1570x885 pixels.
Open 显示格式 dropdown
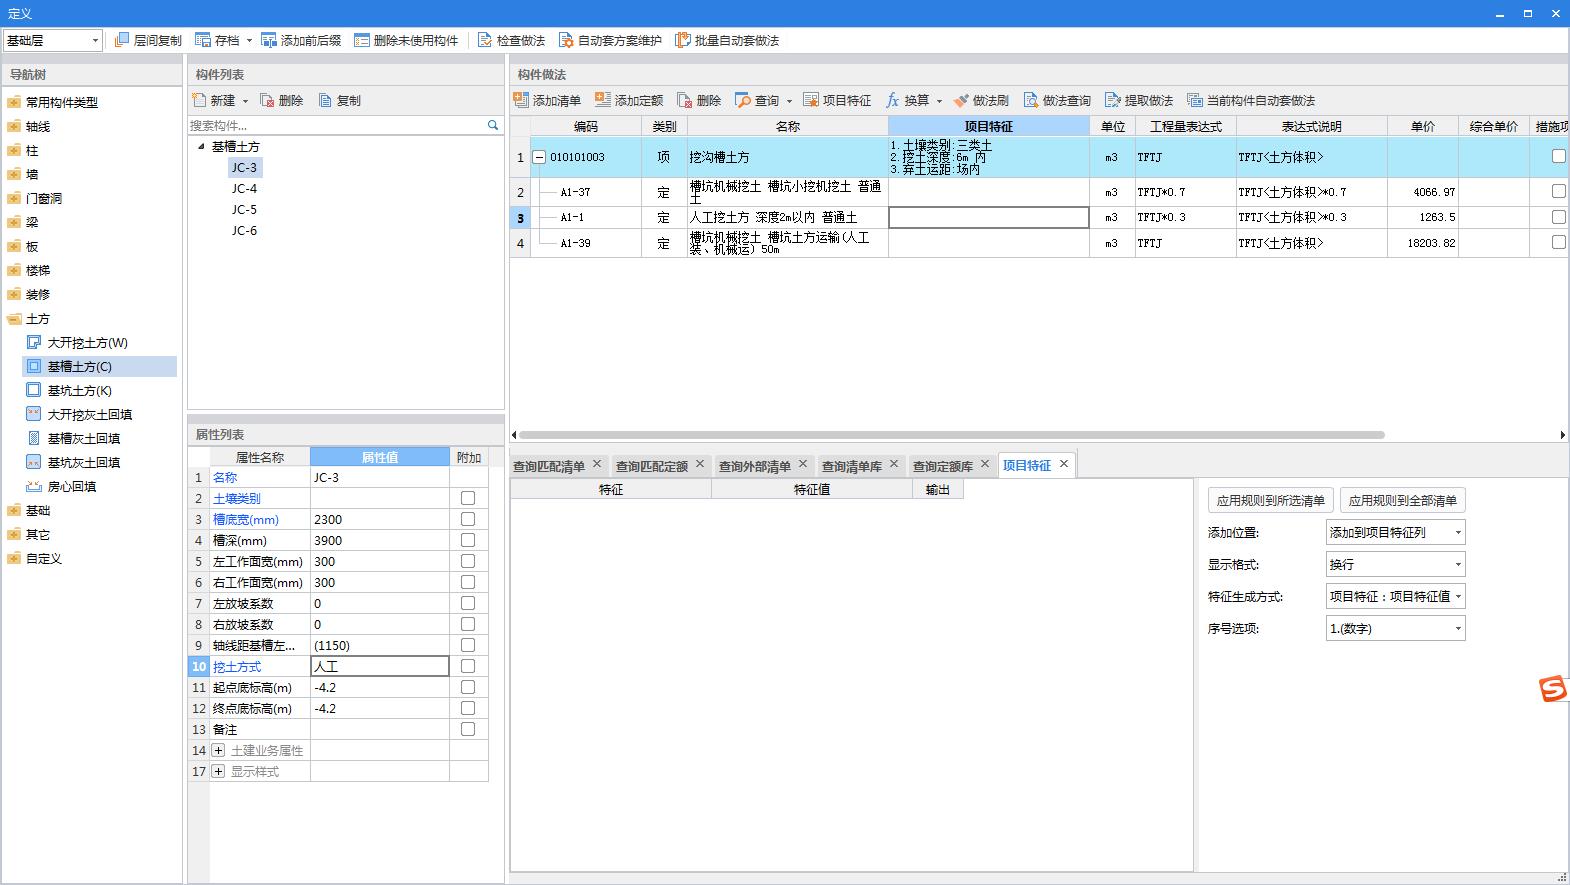click(1395, 564)
